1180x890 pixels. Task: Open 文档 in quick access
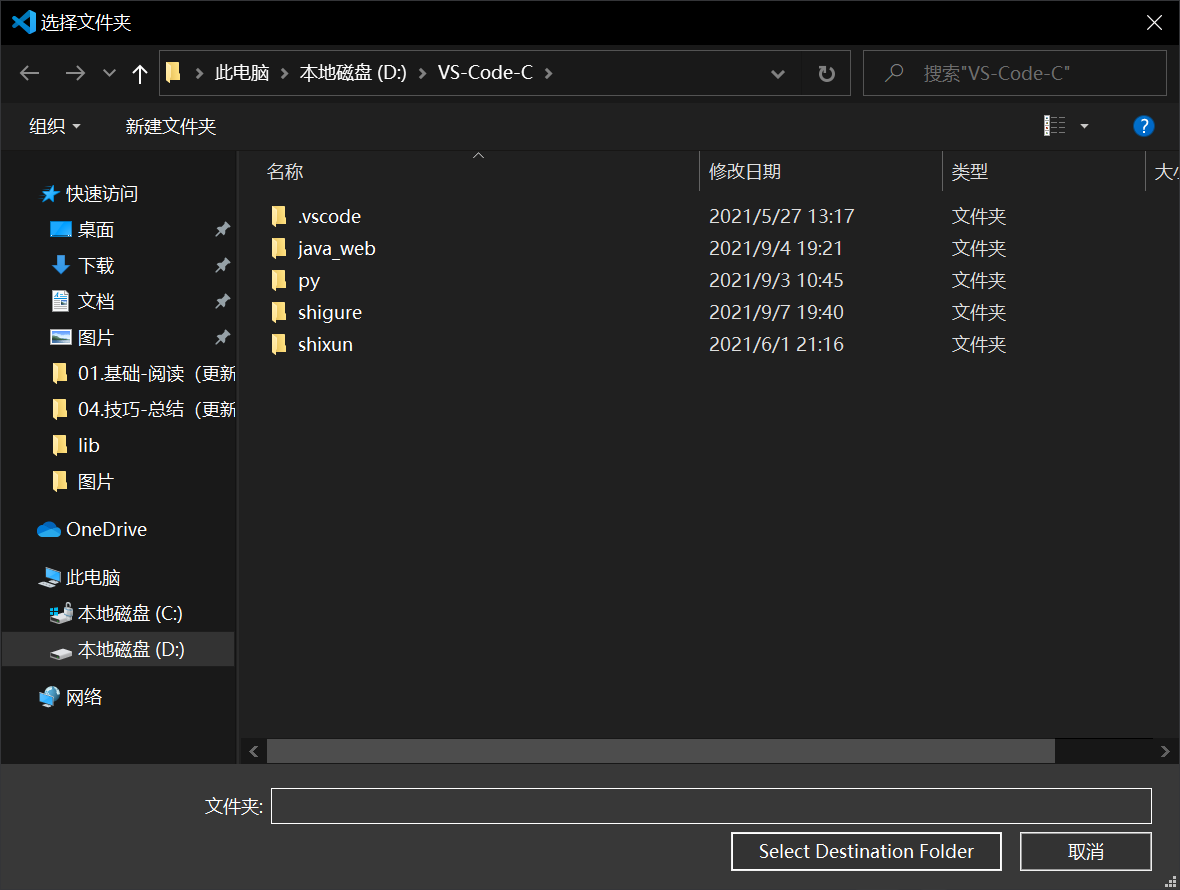pos(82,302)
